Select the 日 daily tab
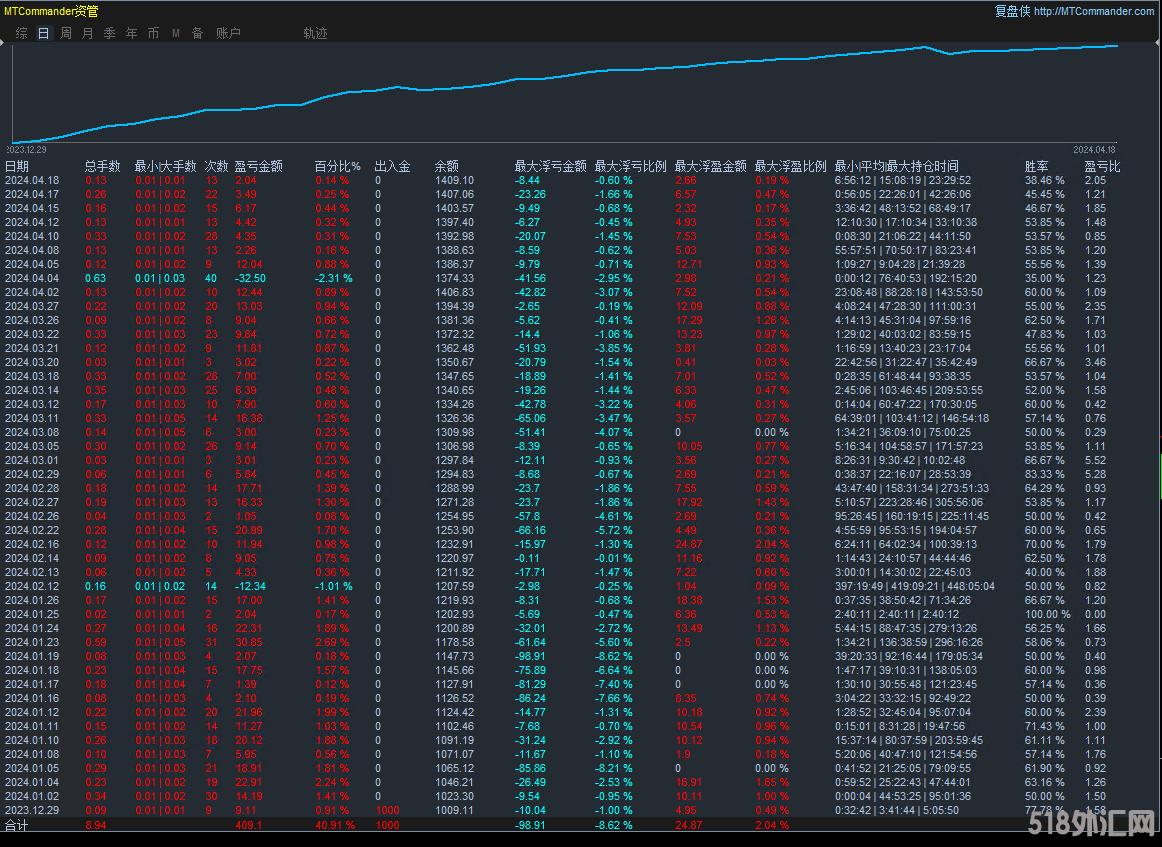 (x=43, y=33)
